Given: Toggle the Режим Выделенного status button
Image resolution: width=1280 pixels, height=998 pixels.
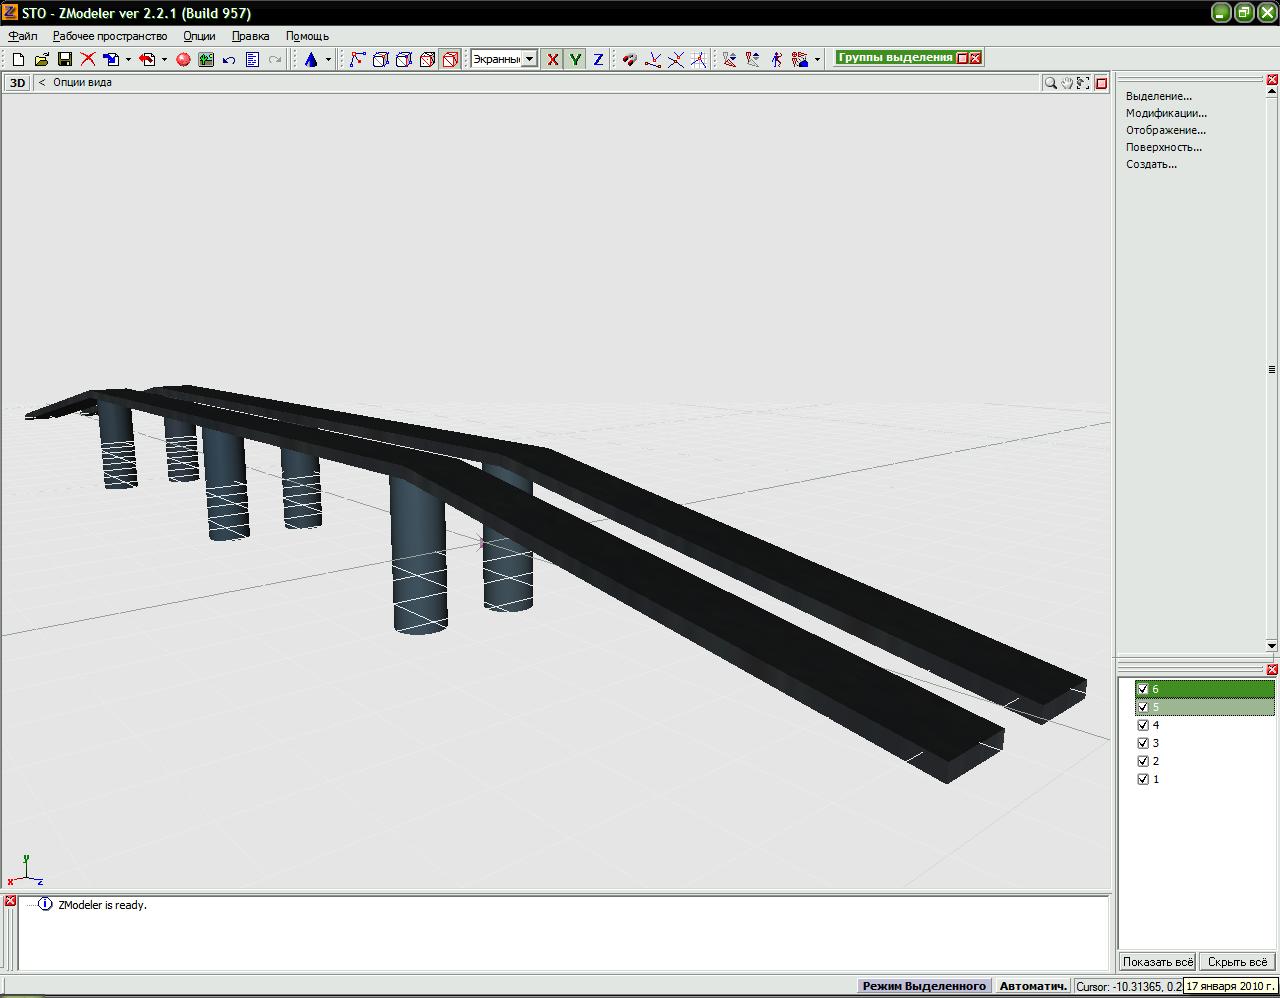Looking at the screenshot, I should point(924,986).
